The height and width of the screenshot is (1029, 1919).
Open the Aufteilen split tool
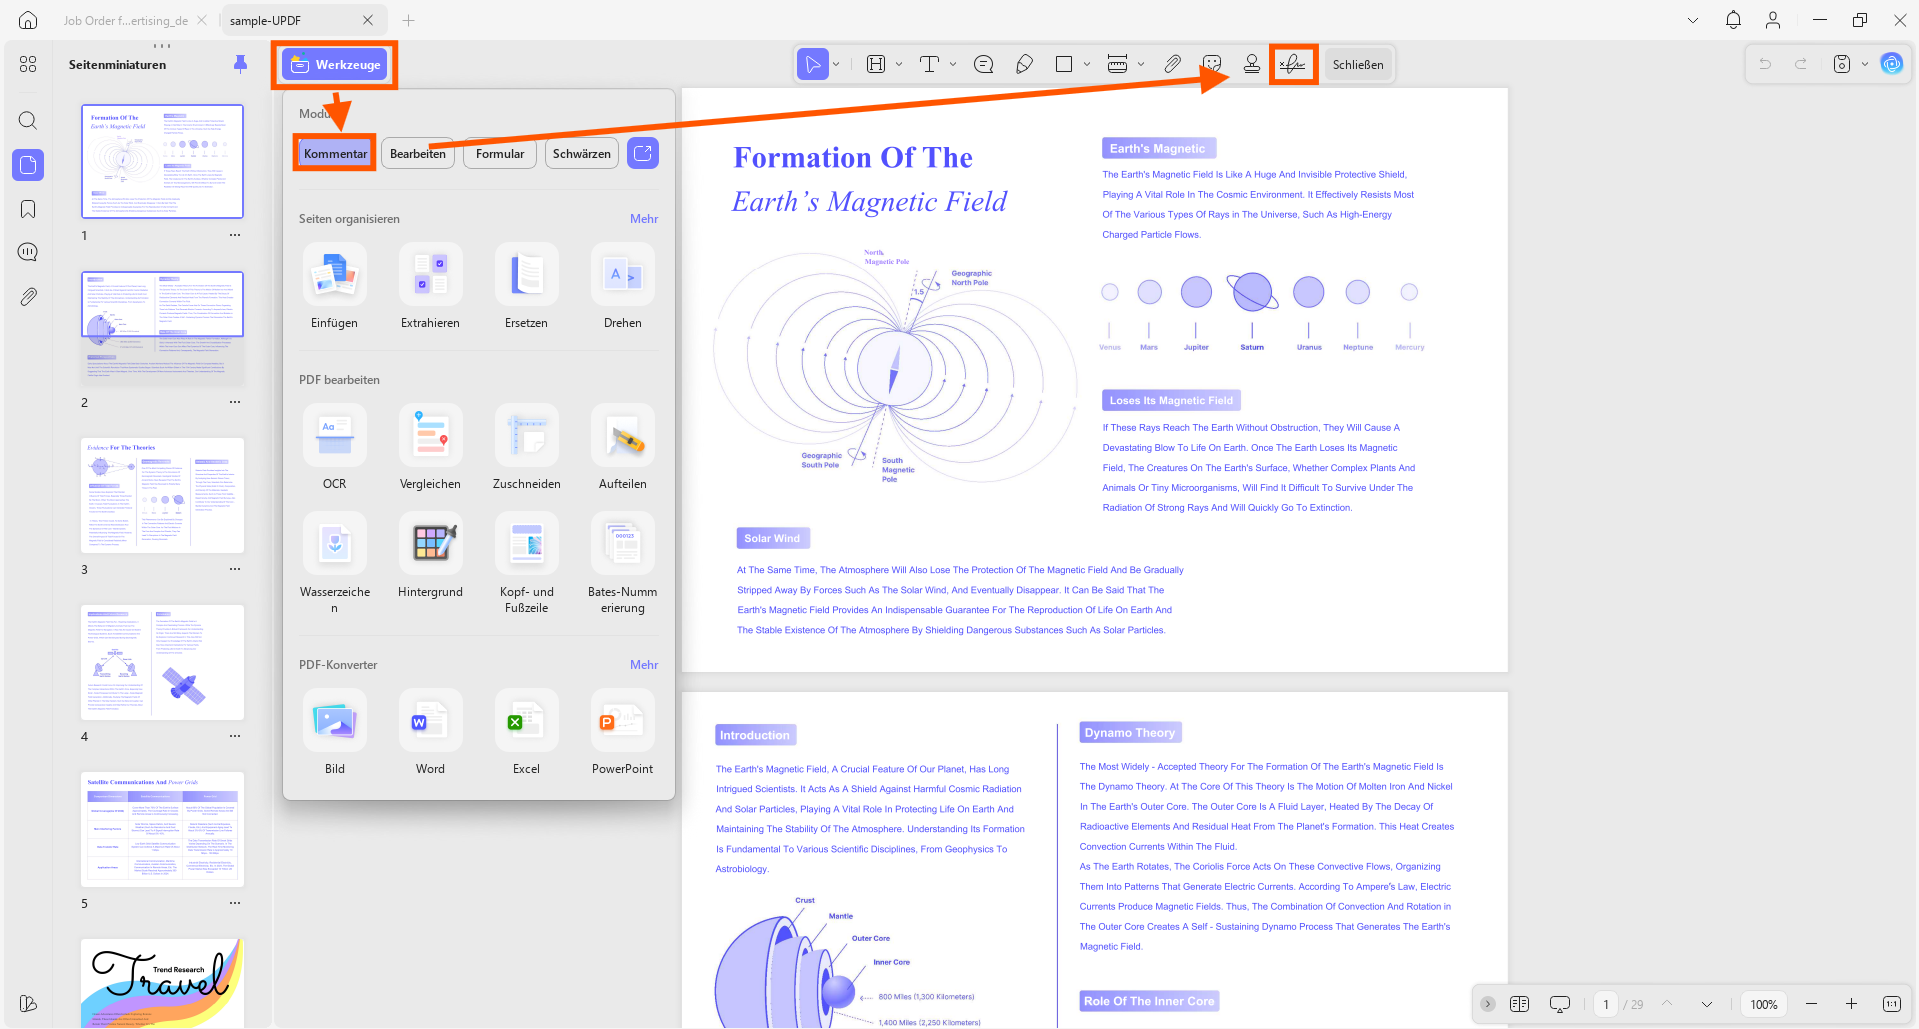coord(622,447)
